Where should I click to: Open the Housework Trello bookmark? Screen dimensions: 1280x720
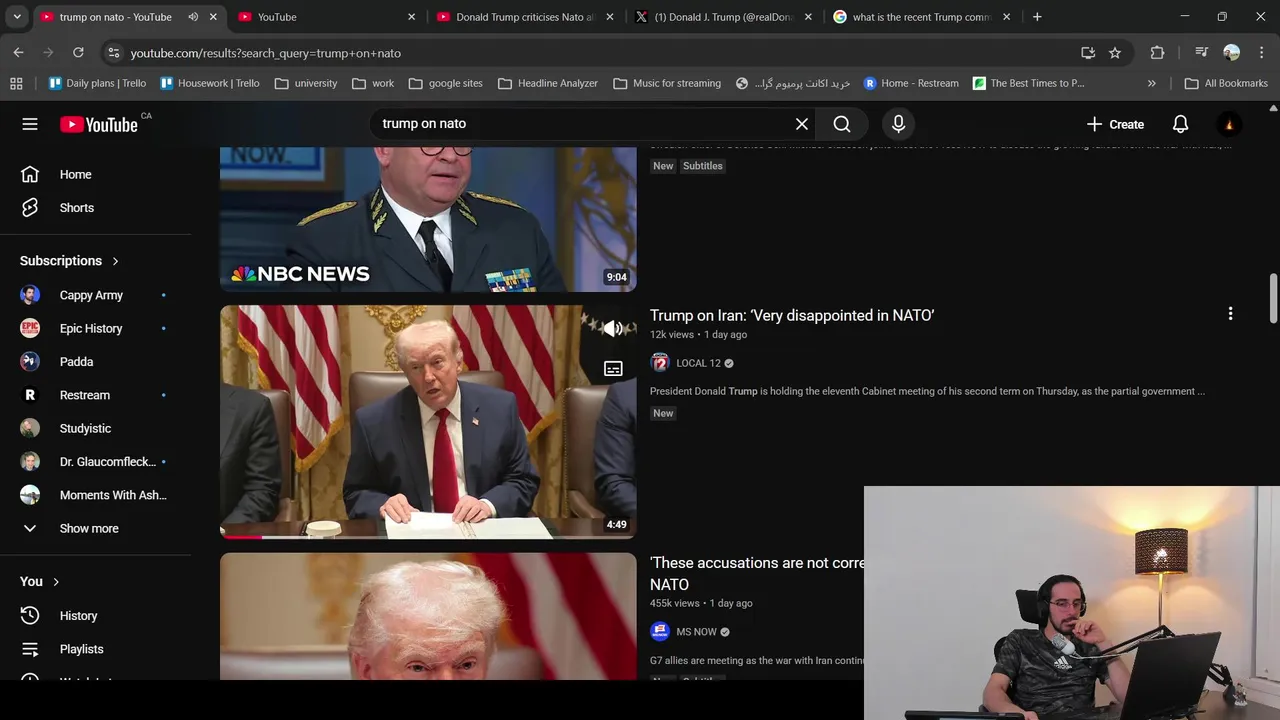pyautogui.click(x=210, y=83)
